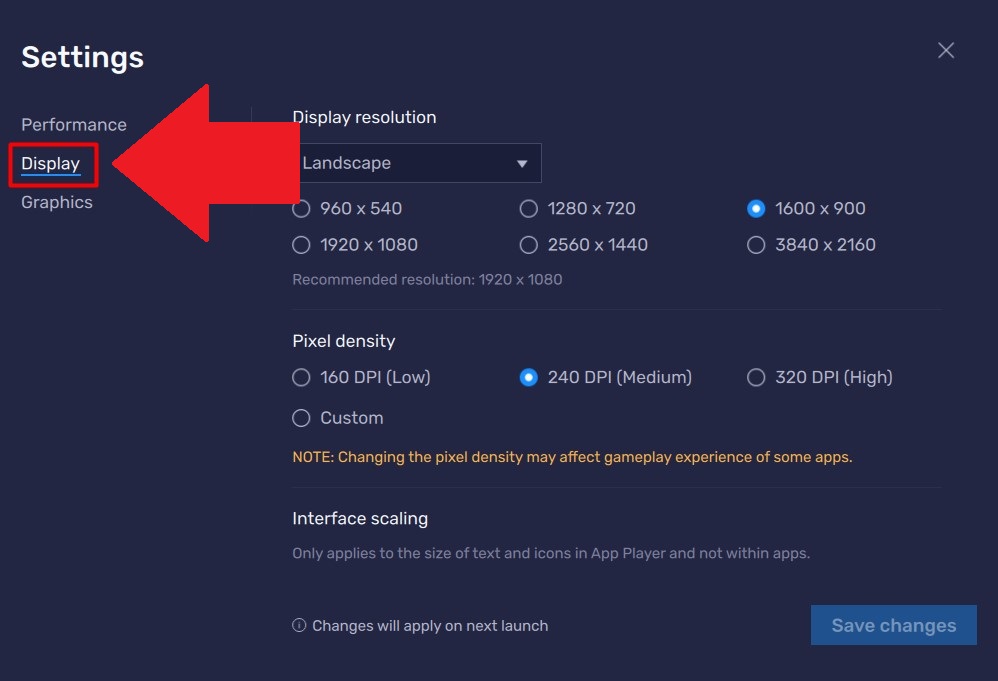Screen dimensions: 998x681
Task: Close the Settings window
Action: pyautogui.click(x=945, y=50)
